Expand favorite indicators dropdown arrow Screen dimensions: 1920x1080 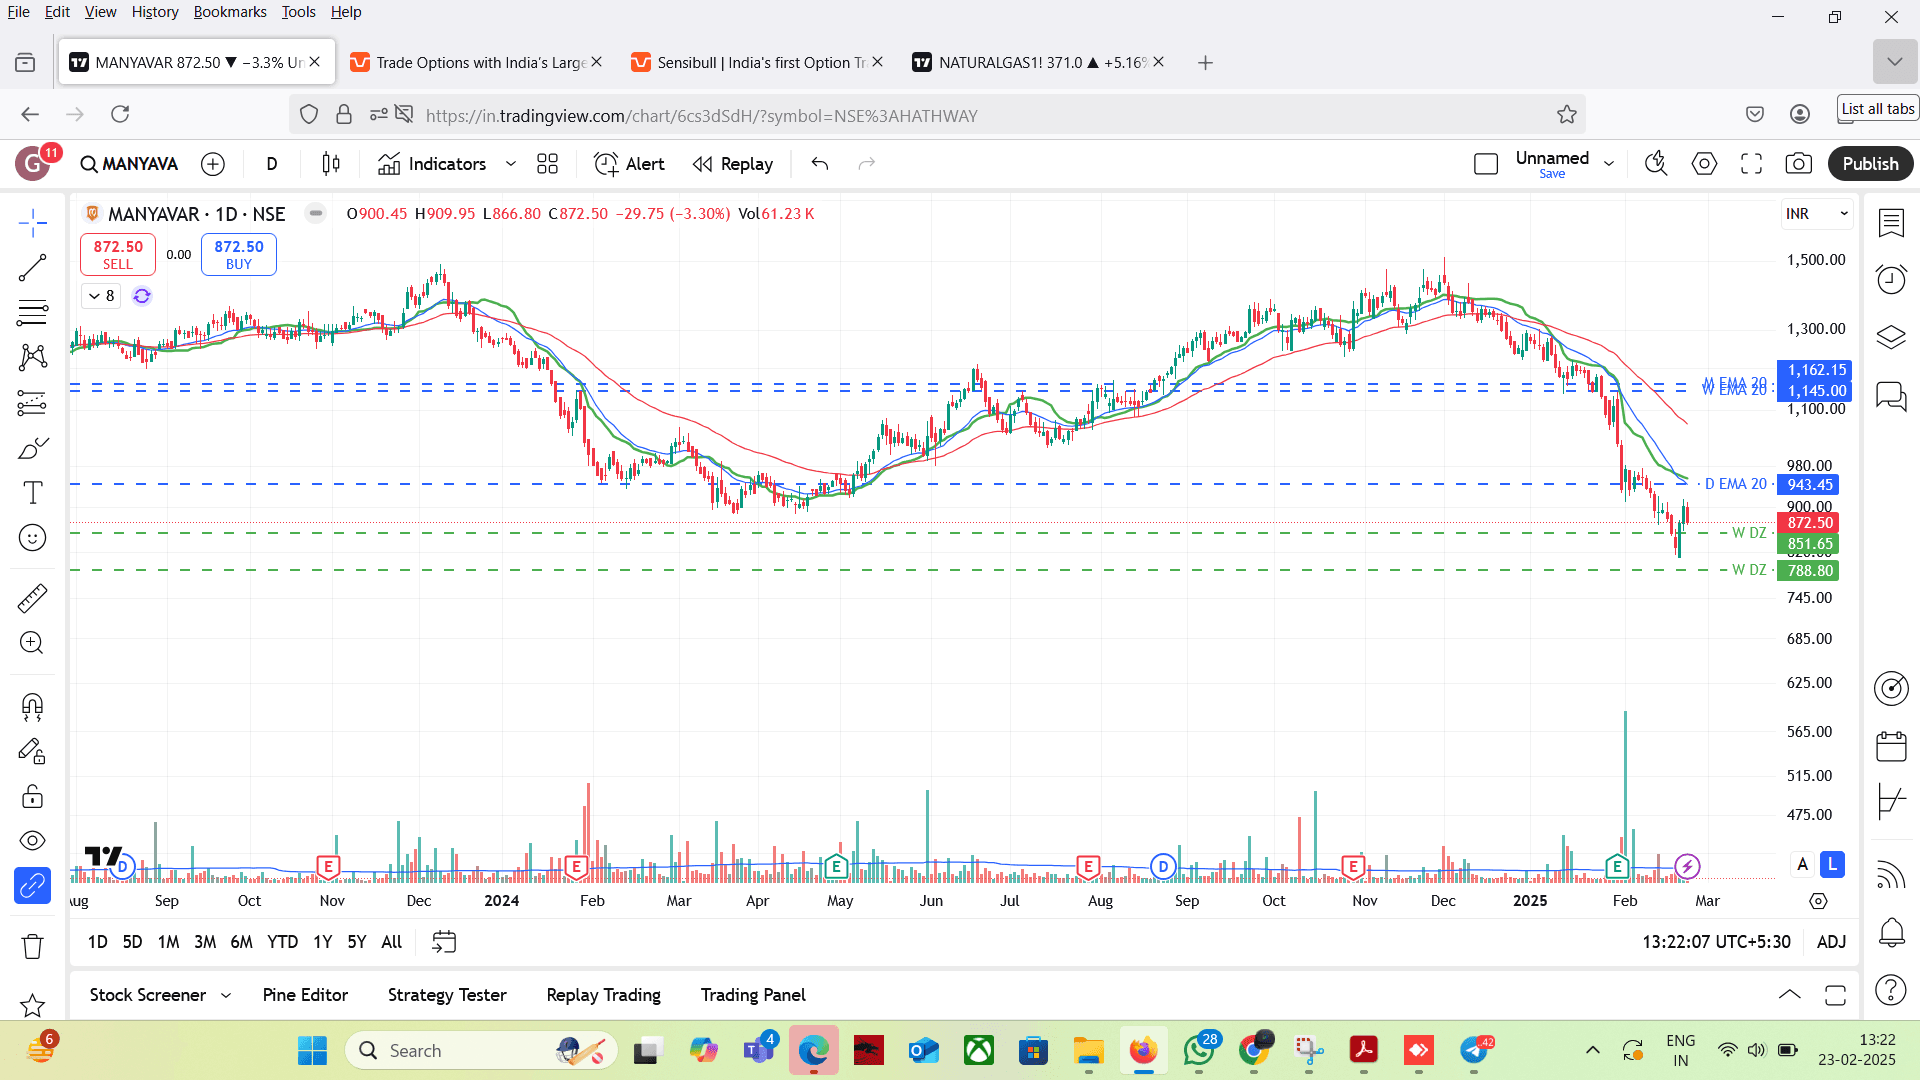tap(511, 164)
